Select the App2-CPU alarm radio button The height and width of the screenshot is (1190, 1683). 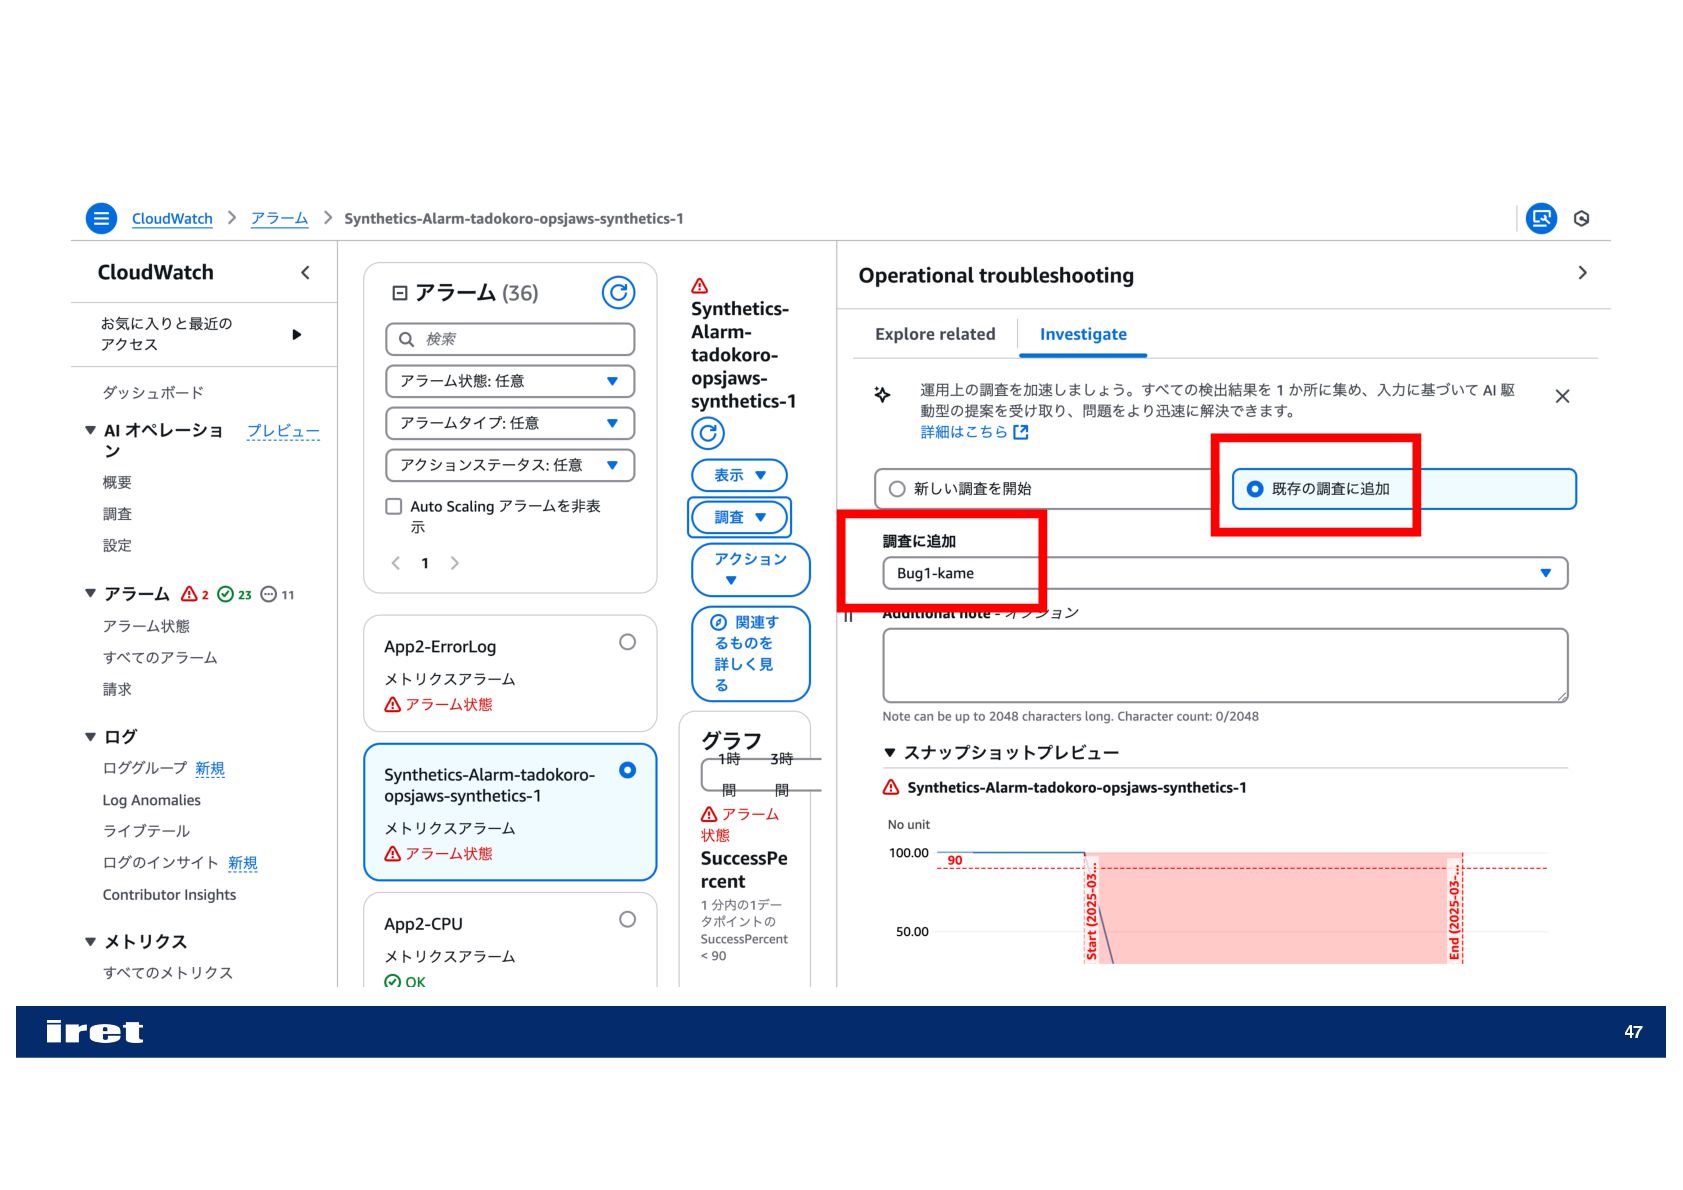click(x=627, y=919)
